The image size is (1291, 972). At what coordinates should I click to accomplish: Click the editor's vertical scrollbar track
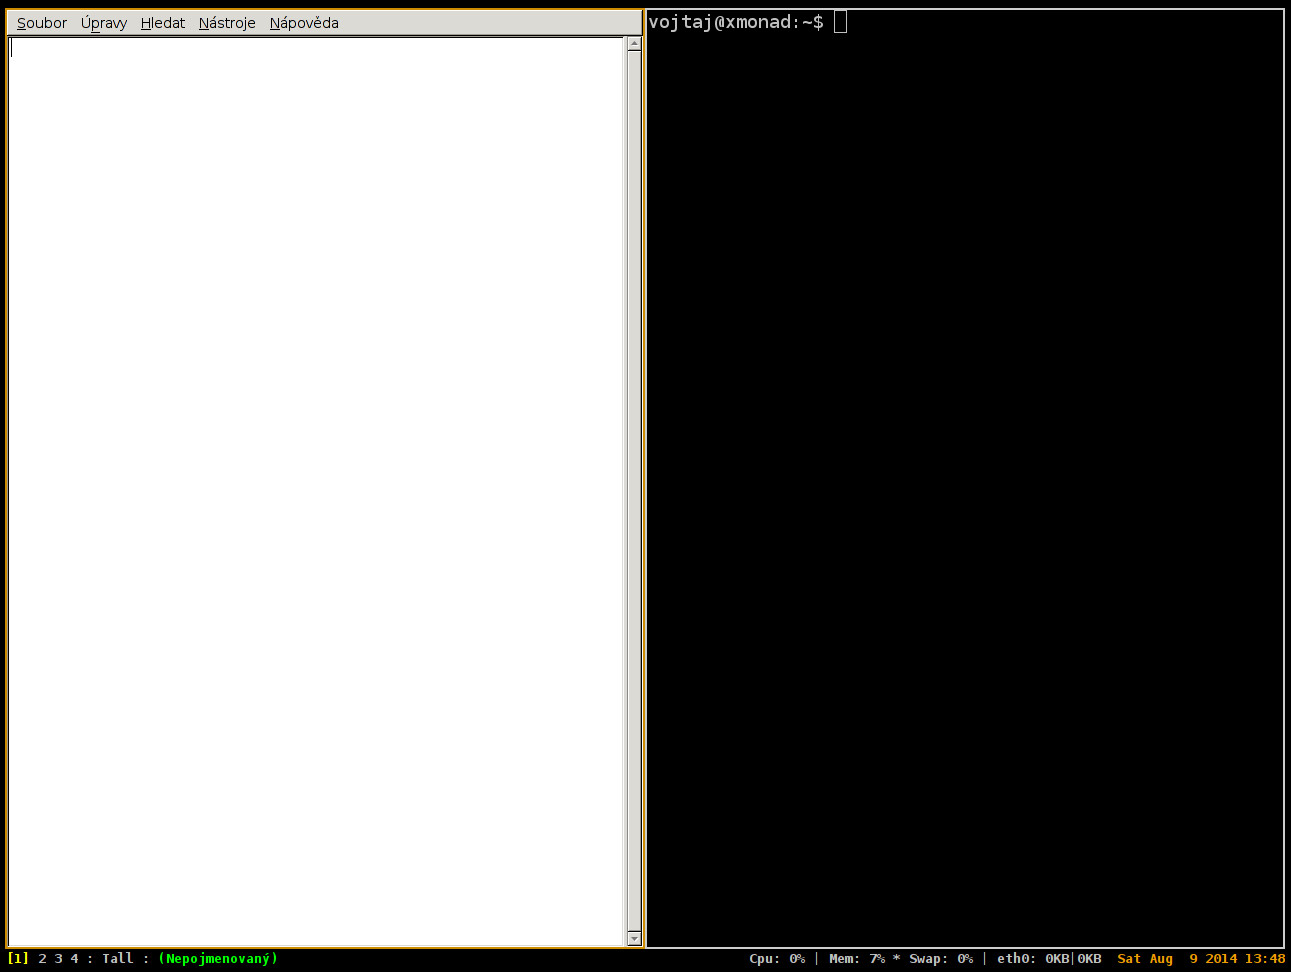point(634,491)
